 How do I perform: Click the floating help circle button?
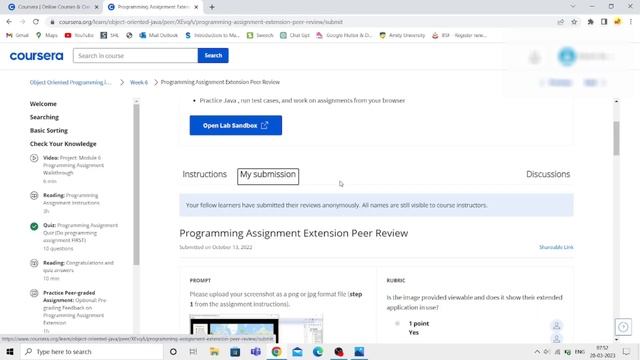tap(623, 327)
